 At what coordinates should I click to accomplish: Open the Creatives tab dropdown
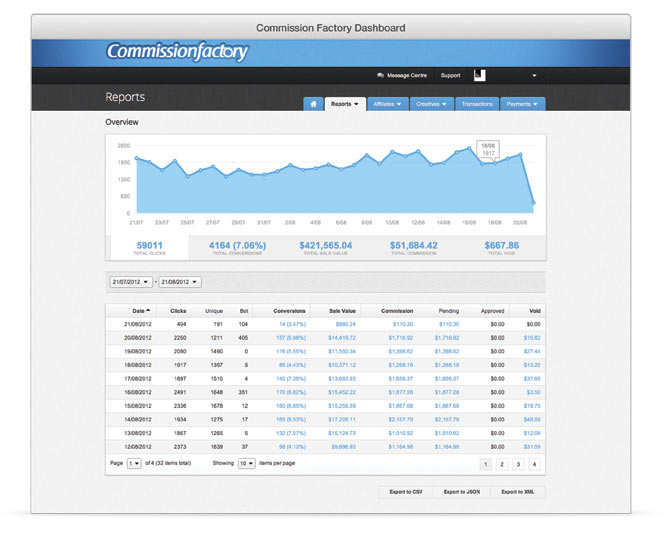[432, 104]
